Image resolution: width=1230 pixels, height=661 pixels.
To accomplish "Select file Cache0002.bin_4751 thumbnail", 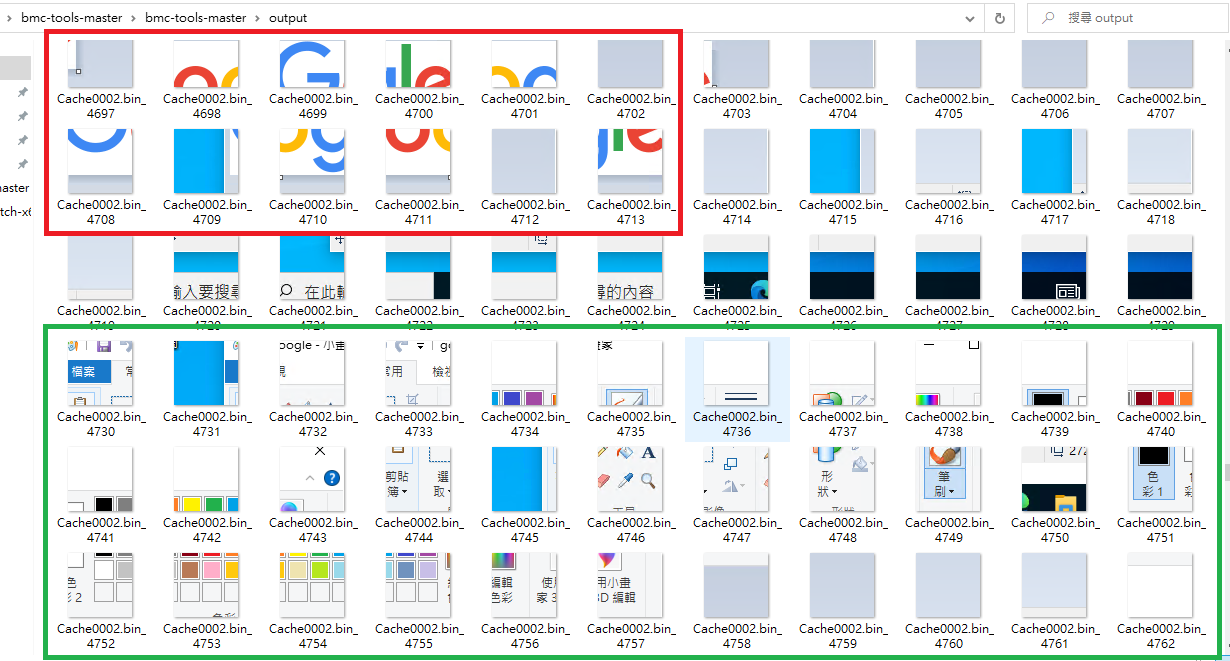I will (1161, 479).
